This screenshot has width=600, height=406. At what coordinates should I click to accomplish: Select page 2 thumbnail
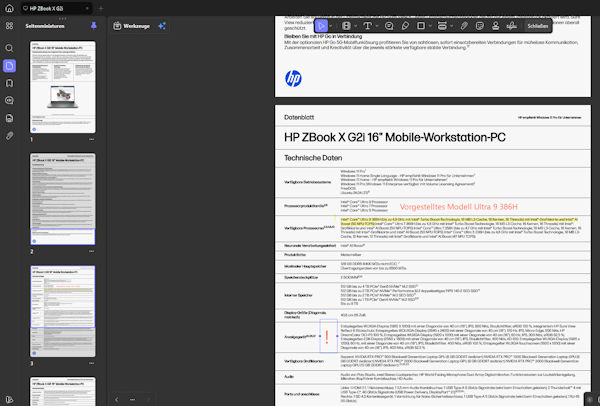point(63,199)
